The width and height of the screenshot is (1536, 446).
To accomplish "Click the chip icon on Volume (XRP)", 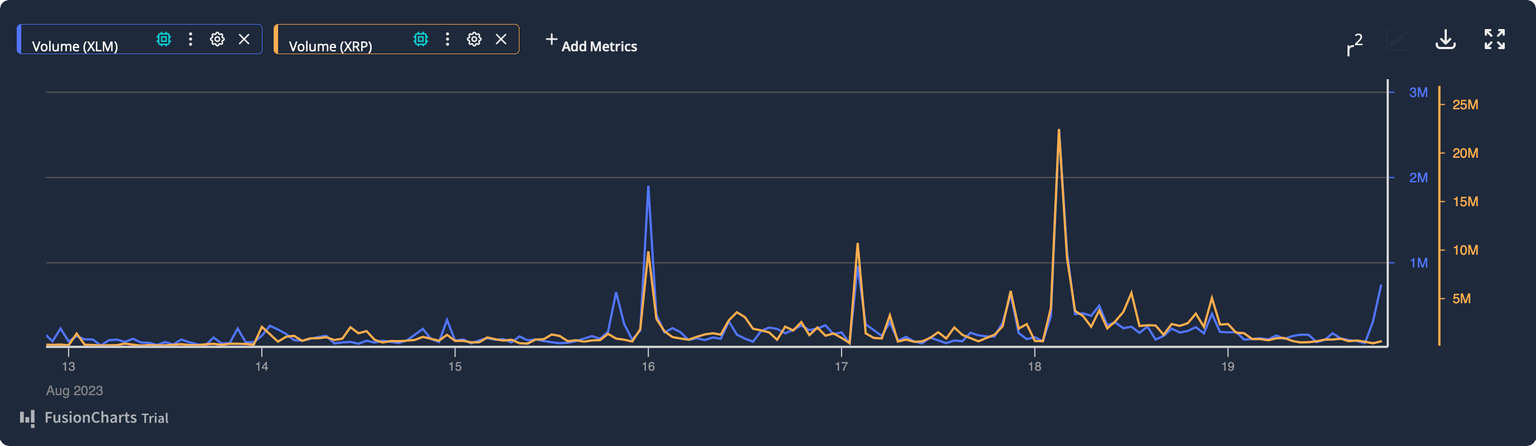I will coord(421,39).
